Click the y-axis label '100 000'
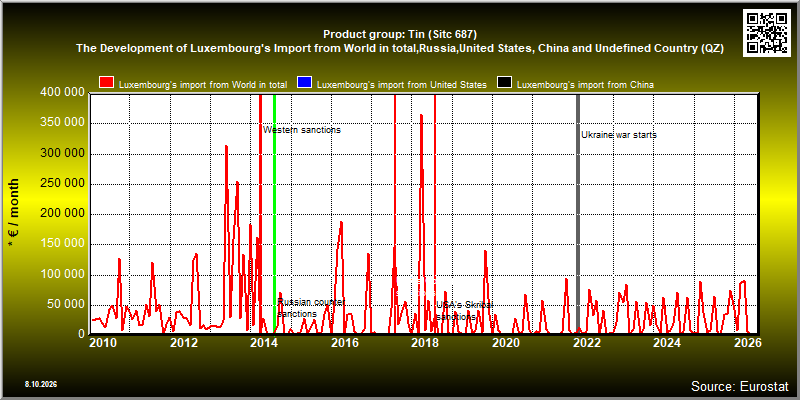This screenshot has width=800, height=400. click(x=62, y=274)
